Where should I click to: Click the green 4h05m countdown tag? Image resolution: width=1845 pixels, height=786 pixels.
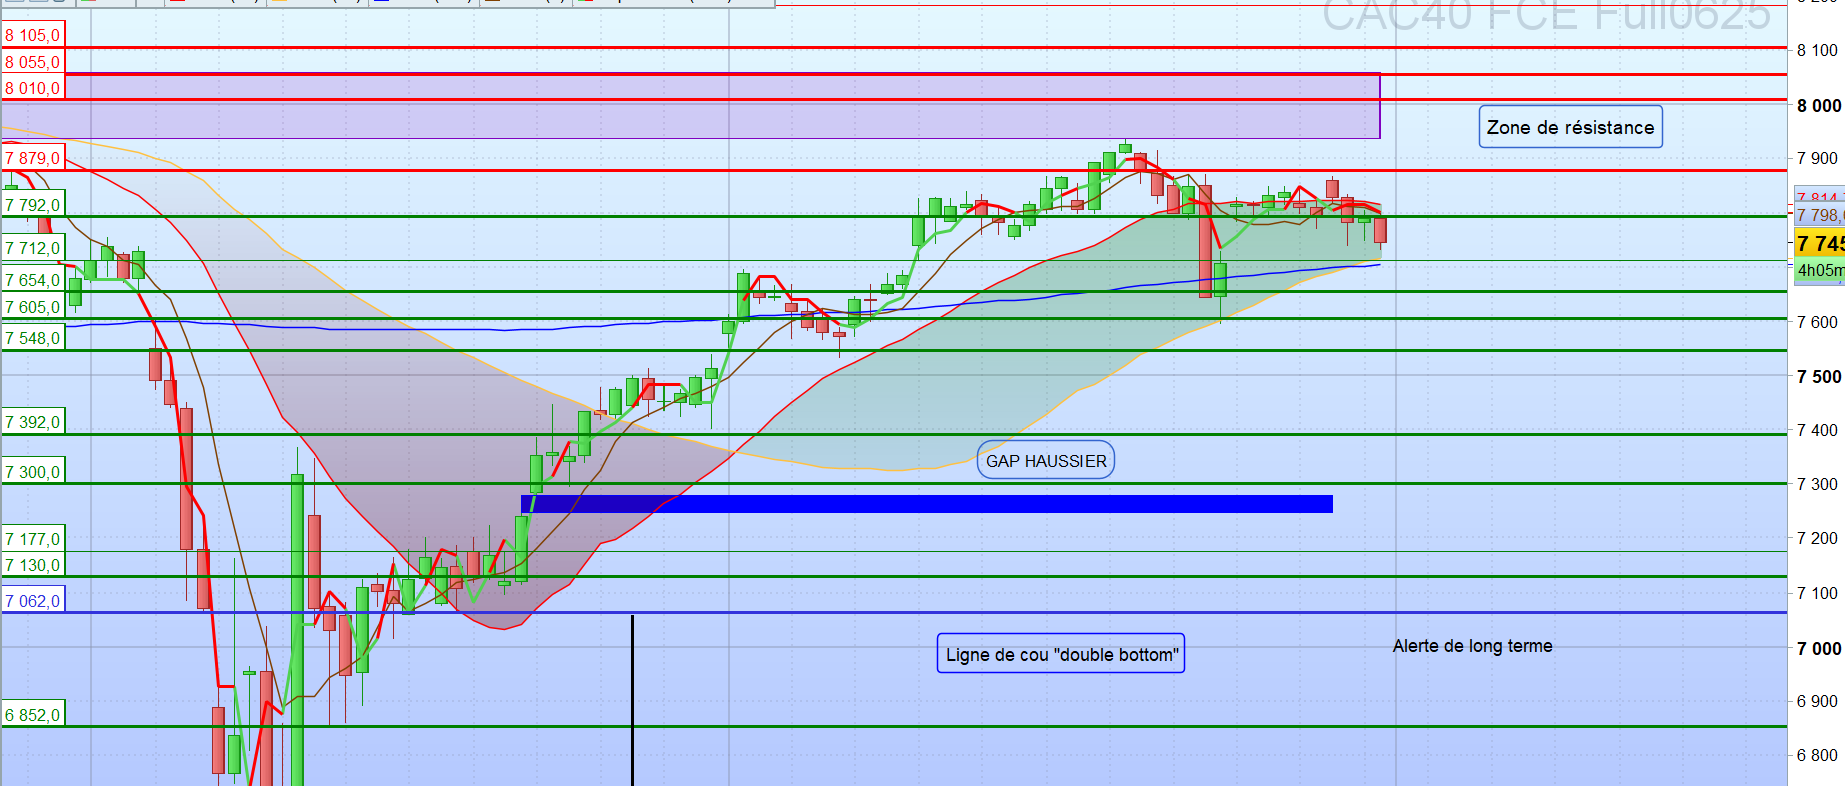point(1819,270)
